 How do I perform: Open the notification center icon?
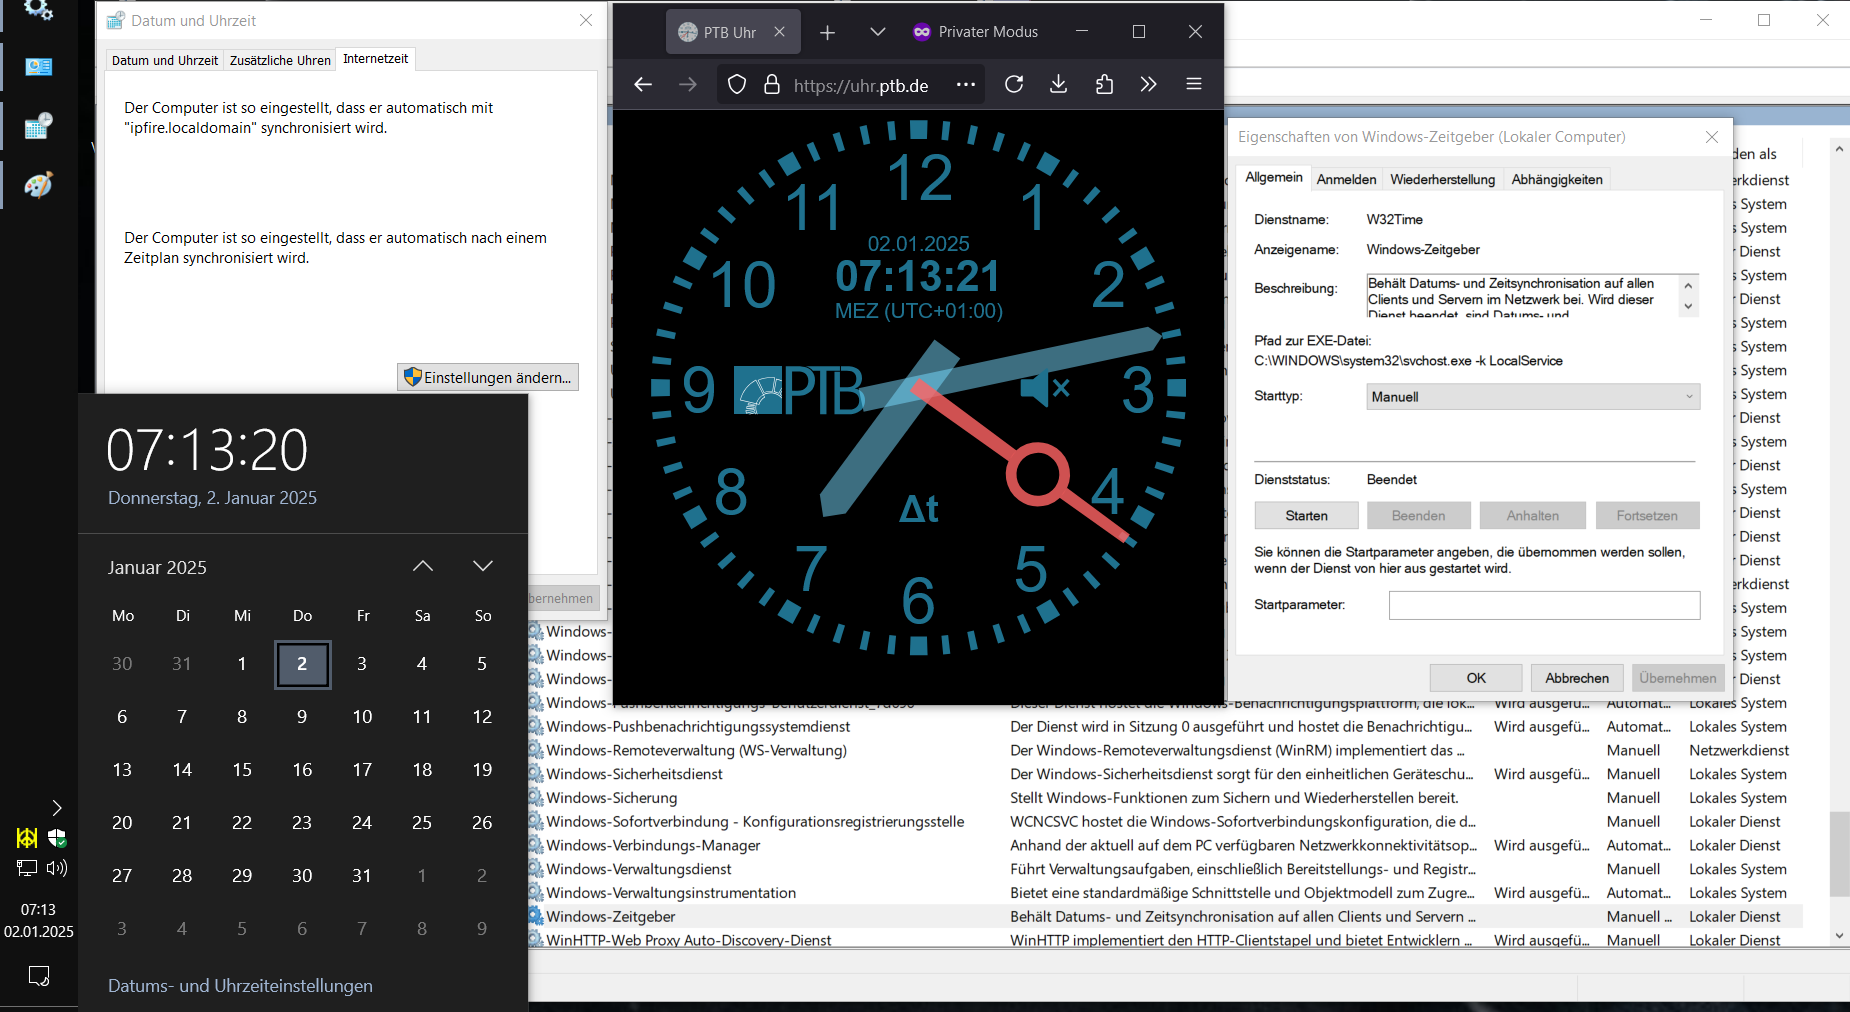39,976
